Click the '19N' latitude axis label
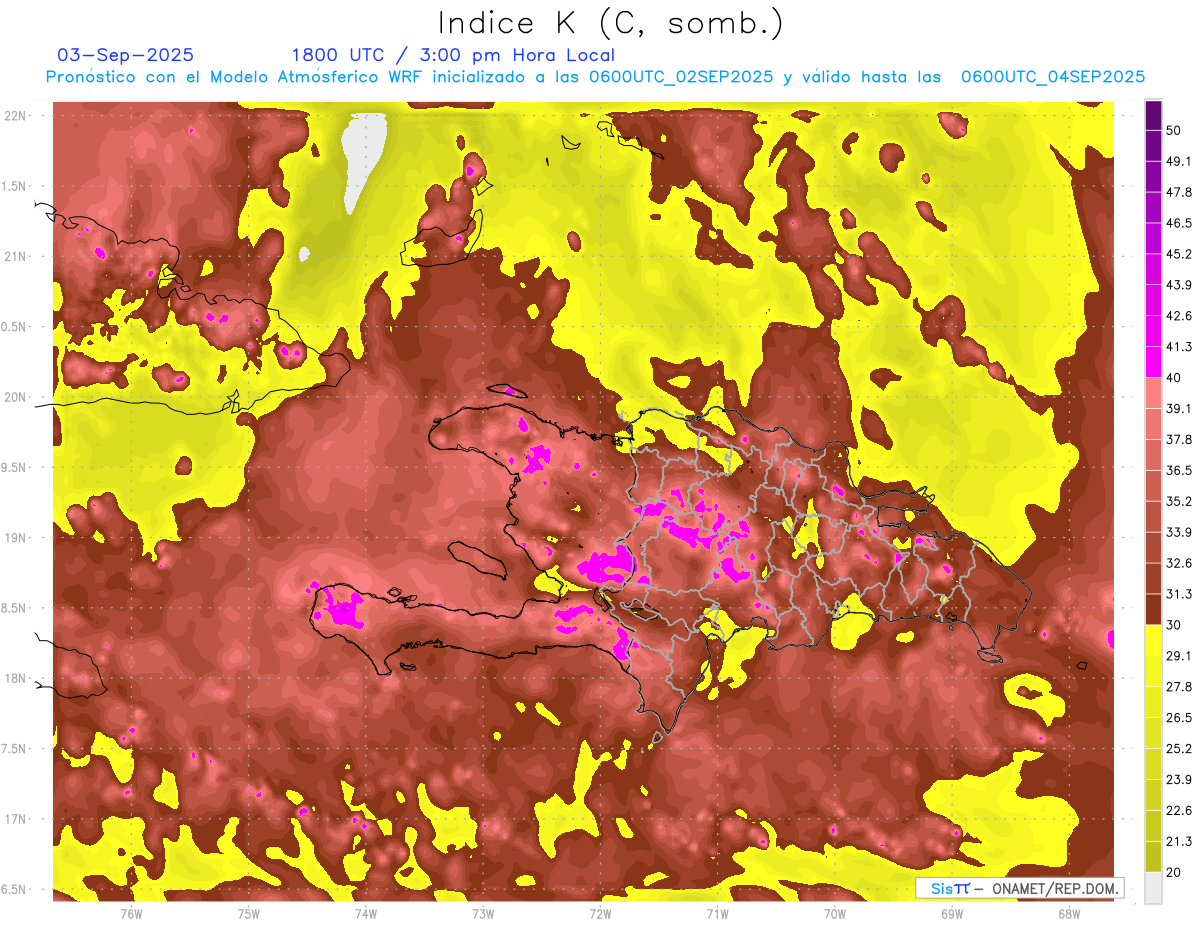This screenshot has width=1200, height=927. point(17,538)
